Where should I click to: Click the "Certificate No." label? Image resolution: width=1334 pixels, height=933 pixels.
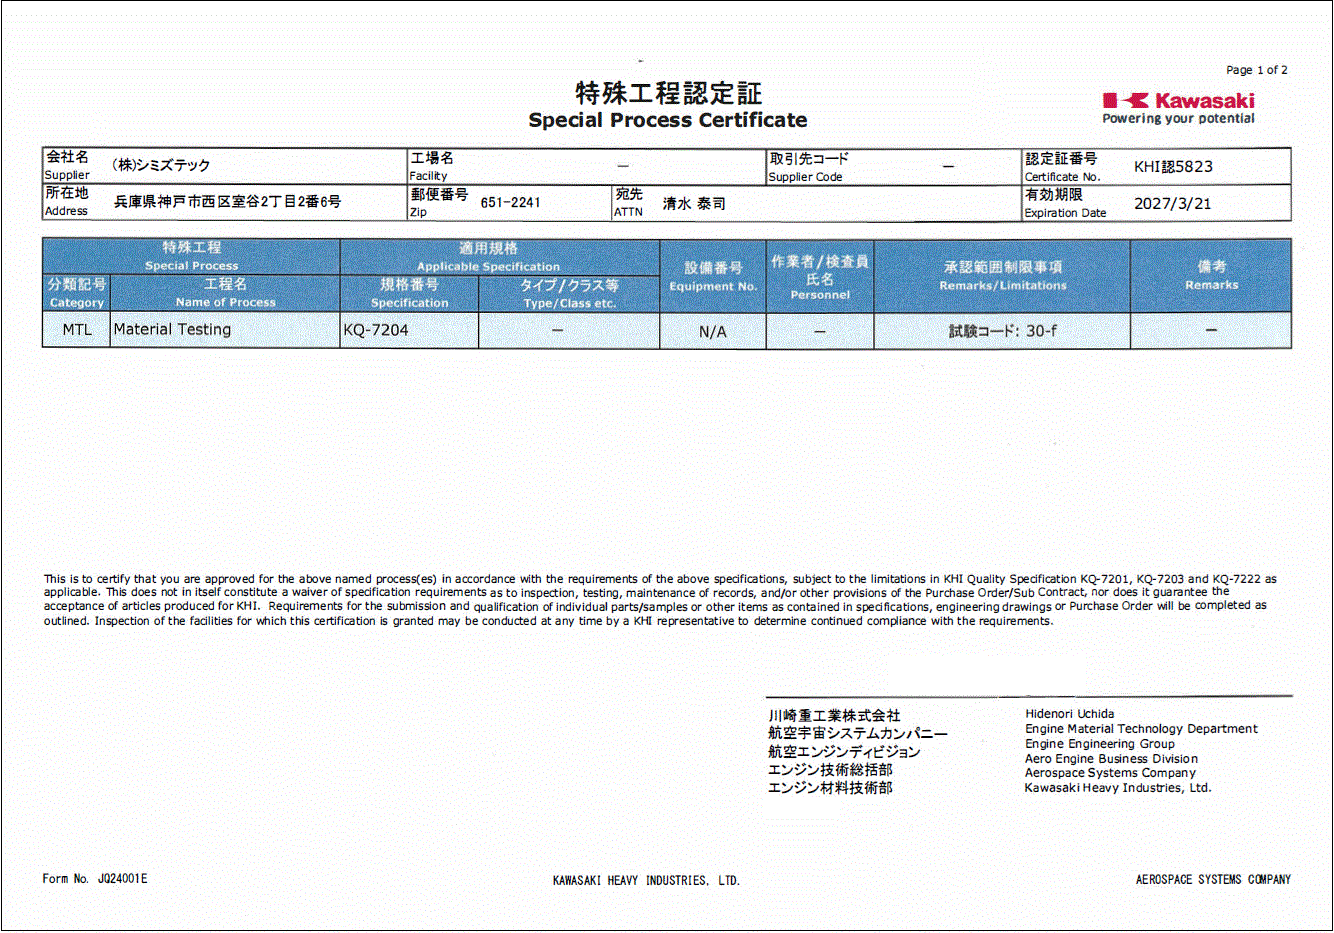point(1062,177)
